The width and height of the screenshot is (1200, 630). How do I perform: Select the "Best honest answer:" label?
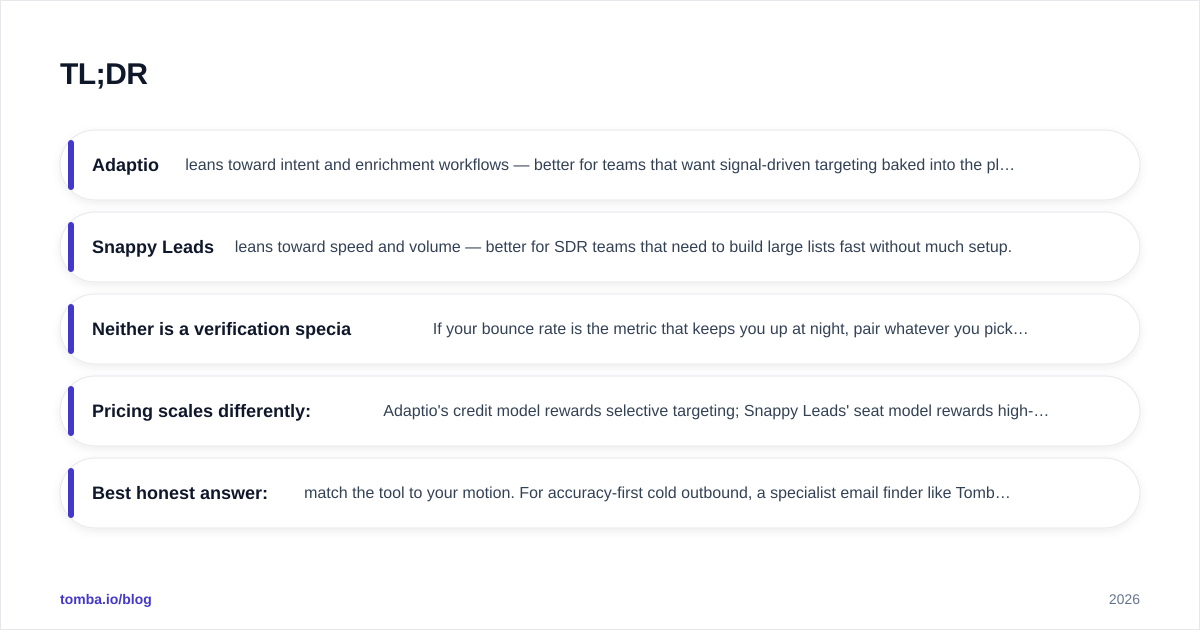pos(180,493)
